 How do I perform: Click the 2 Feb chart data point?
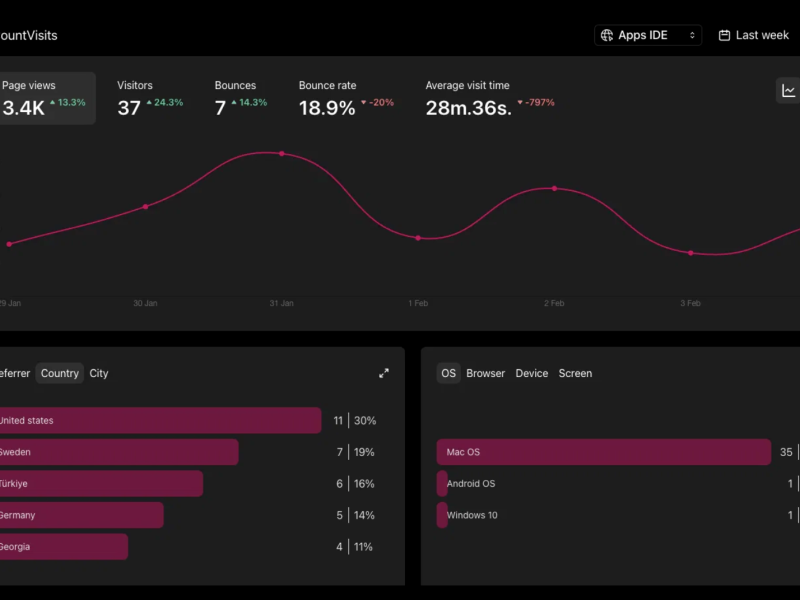[555, 188]
